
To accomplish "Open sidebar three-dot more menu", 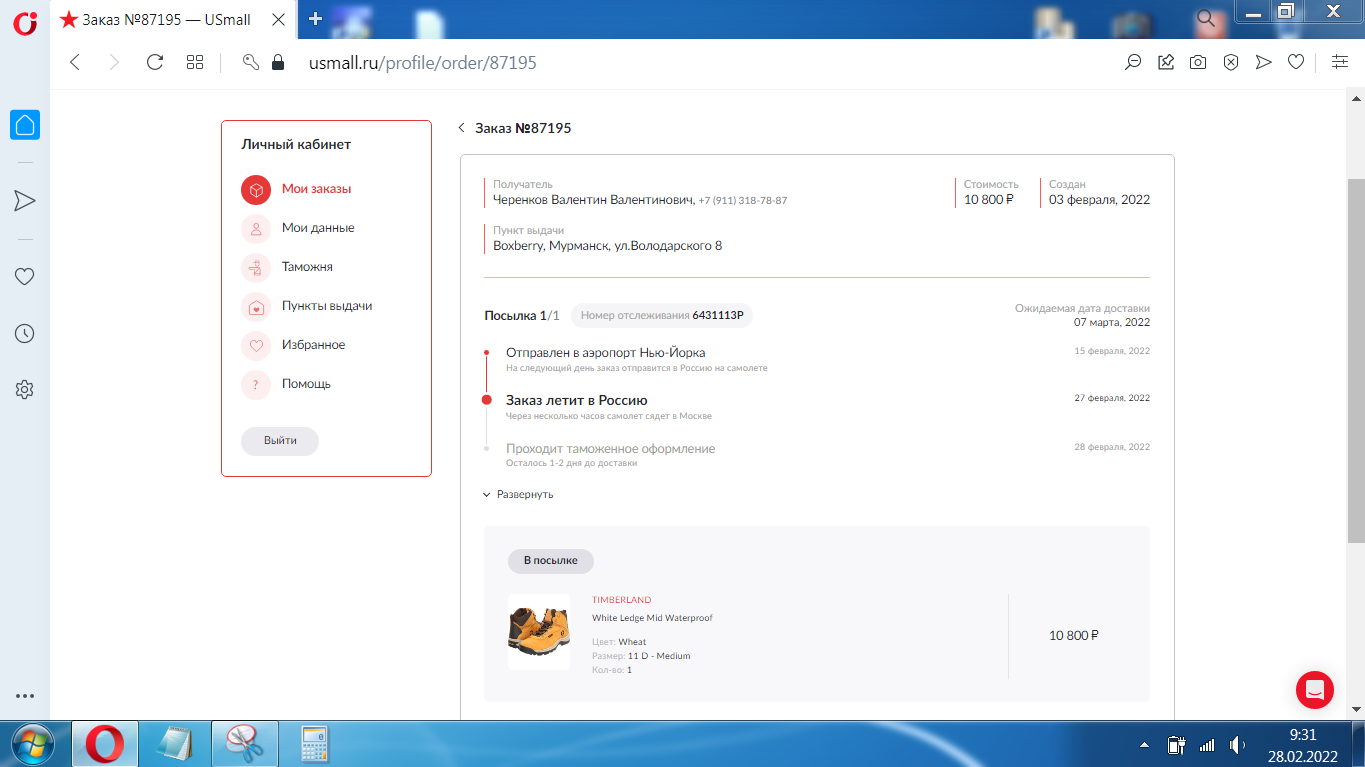I will click(25, 696).
